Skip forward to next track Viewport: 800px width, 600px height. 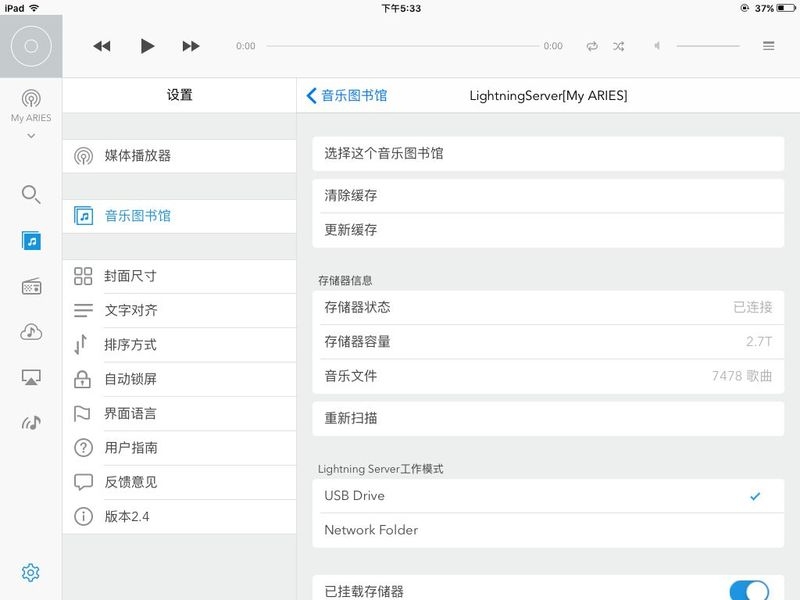click(191, 46)
